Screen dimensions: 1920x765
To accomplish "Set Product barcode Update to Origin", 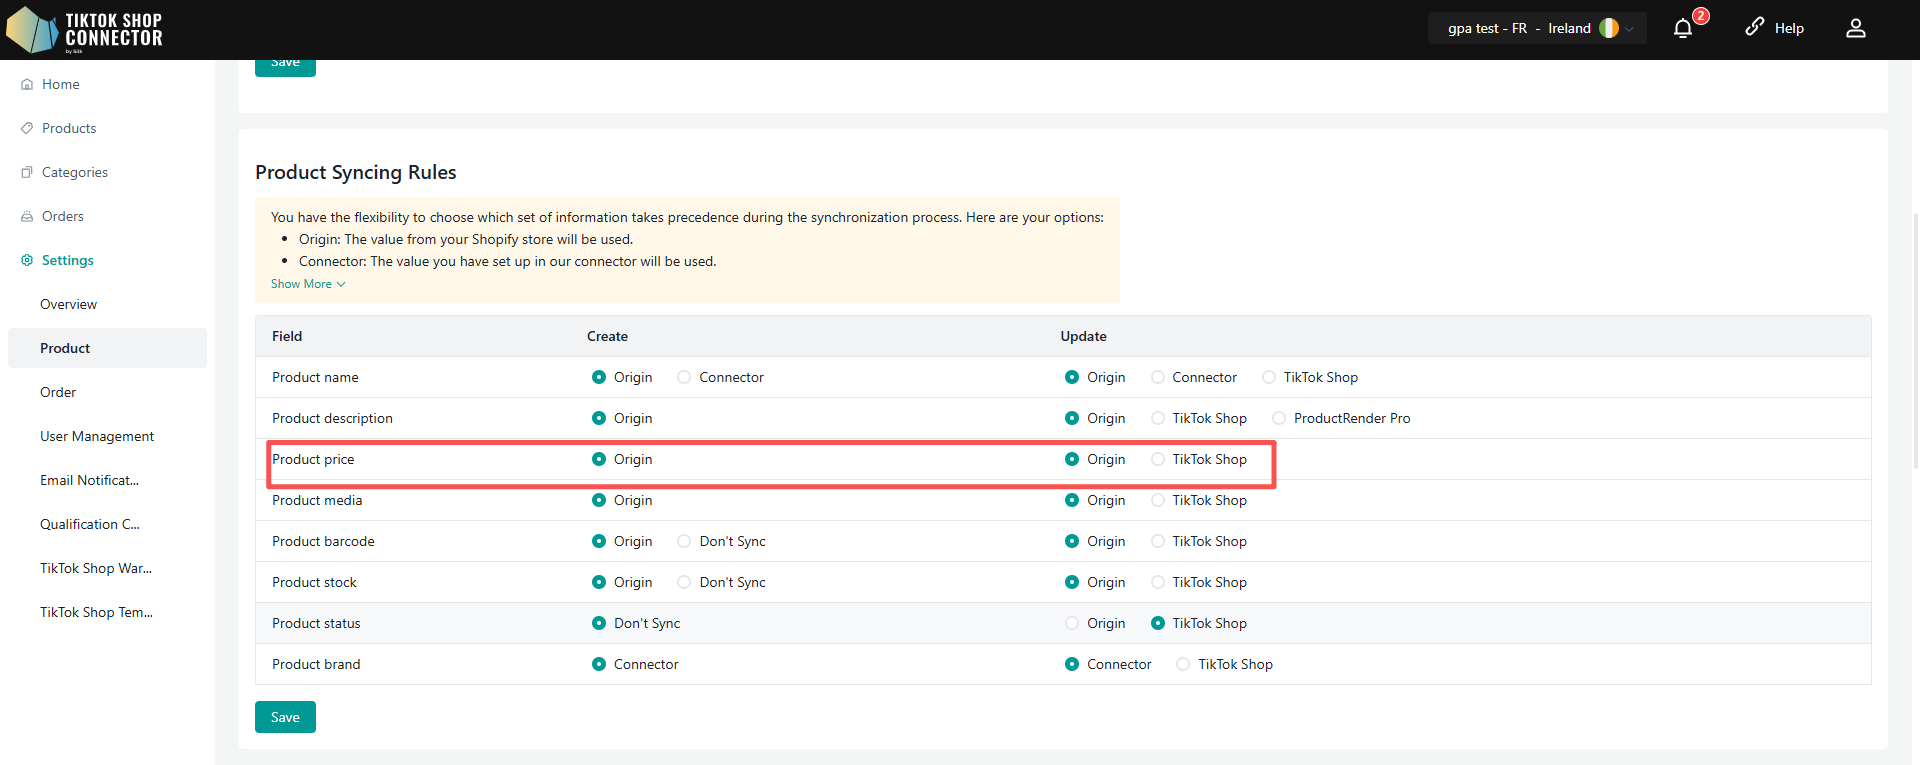I will 1072,541.
